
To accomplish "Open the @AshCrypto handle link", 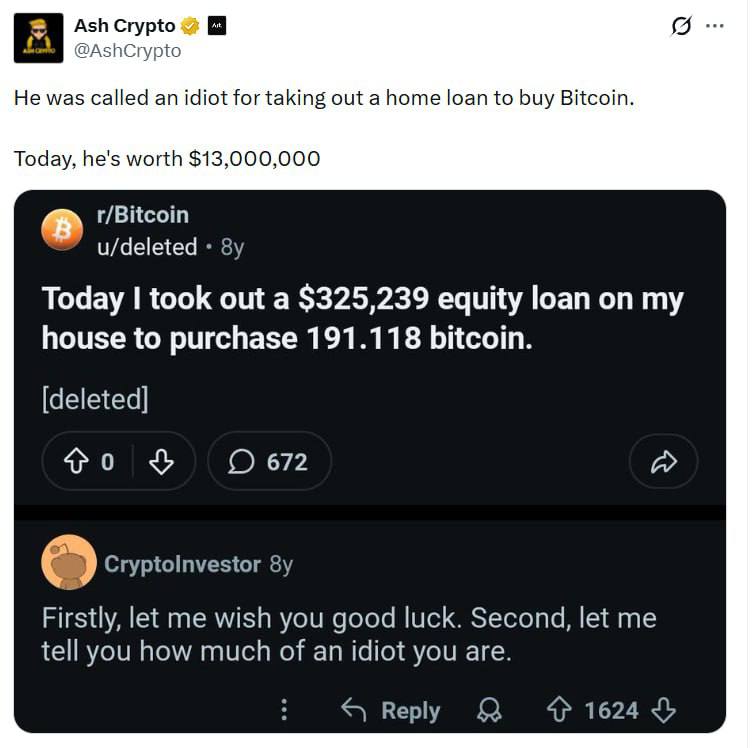I will (128, 50).
